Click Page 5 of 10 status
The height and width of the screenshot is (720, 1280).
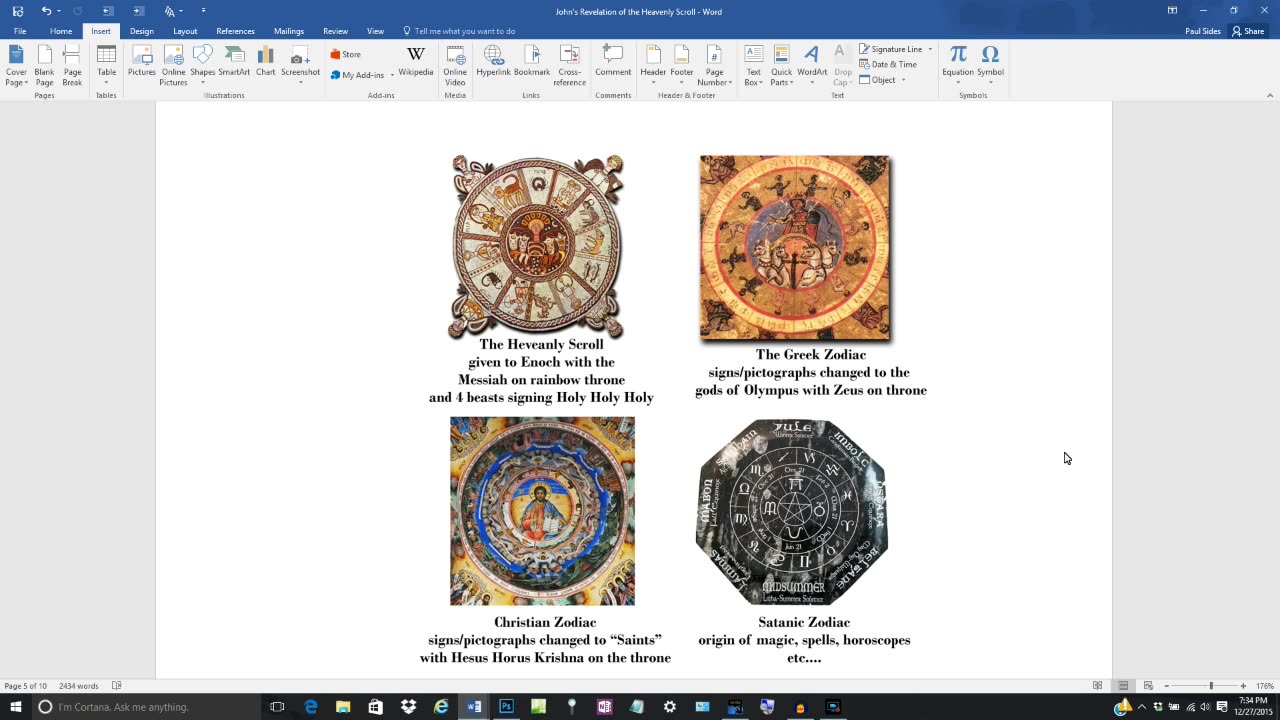[25, 686]
